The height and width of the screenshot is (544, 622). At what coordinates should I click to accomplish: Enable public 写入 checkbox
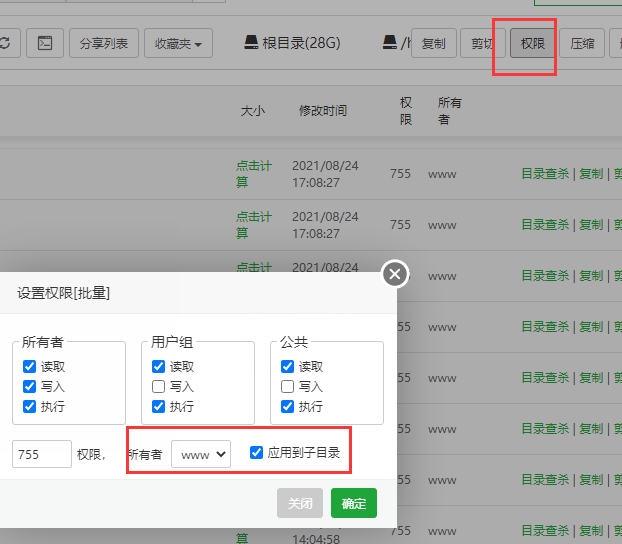pyautogui.click(x=287, y=386)
